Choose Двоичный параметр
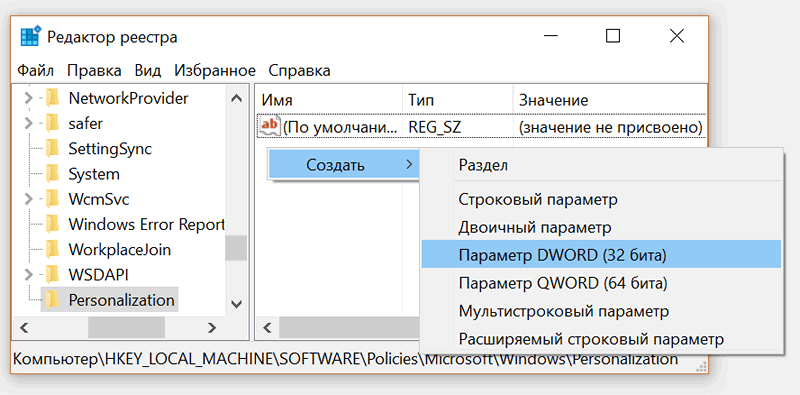This screenshot has height=395, width=800. point(602,228)
